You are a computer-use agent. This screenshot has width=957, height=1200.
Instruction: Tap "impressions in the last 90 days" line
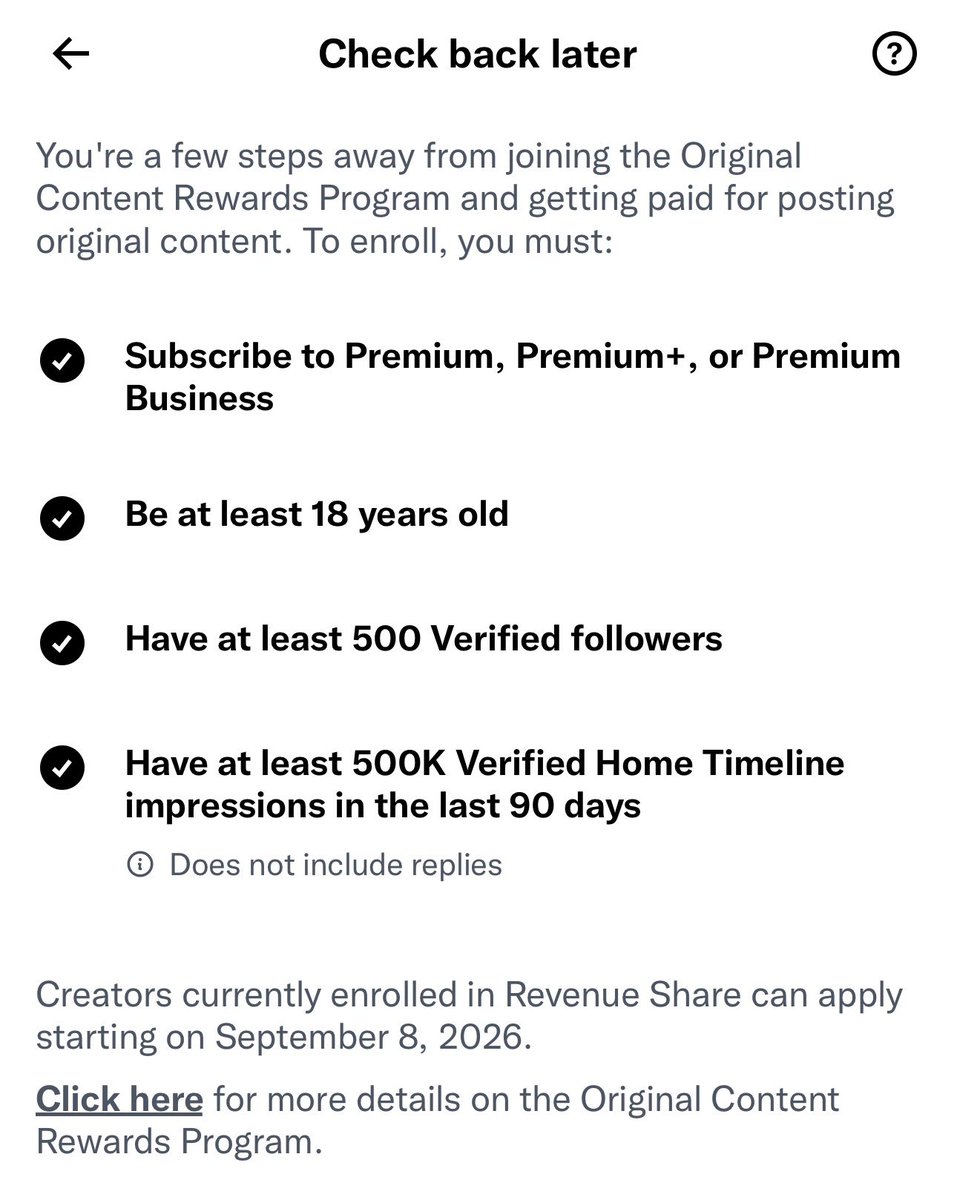(383, 806)
